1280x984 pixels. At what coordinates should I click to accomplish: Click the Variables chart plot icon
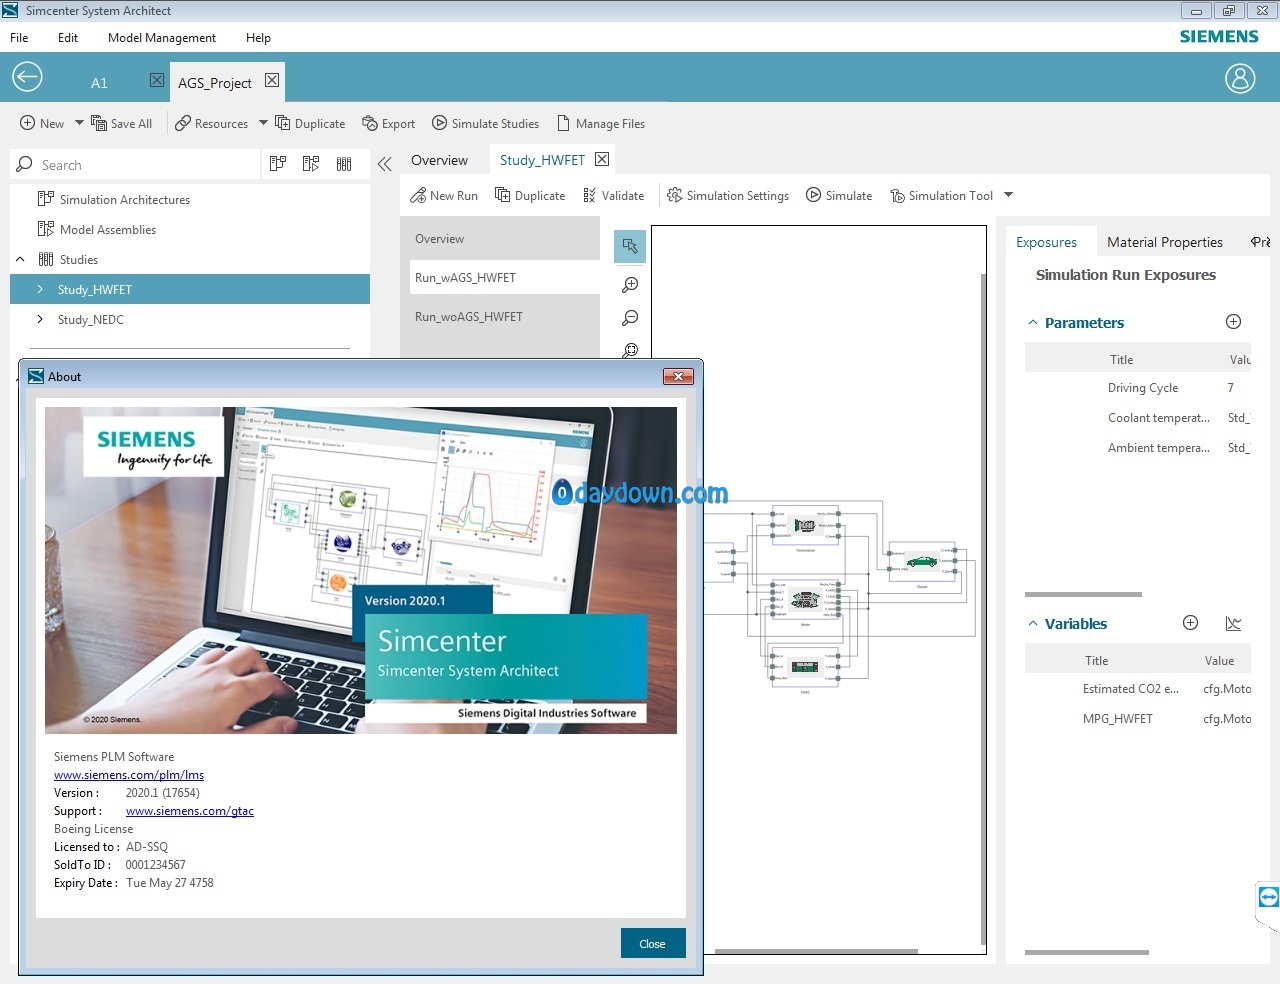(1233, 623)
